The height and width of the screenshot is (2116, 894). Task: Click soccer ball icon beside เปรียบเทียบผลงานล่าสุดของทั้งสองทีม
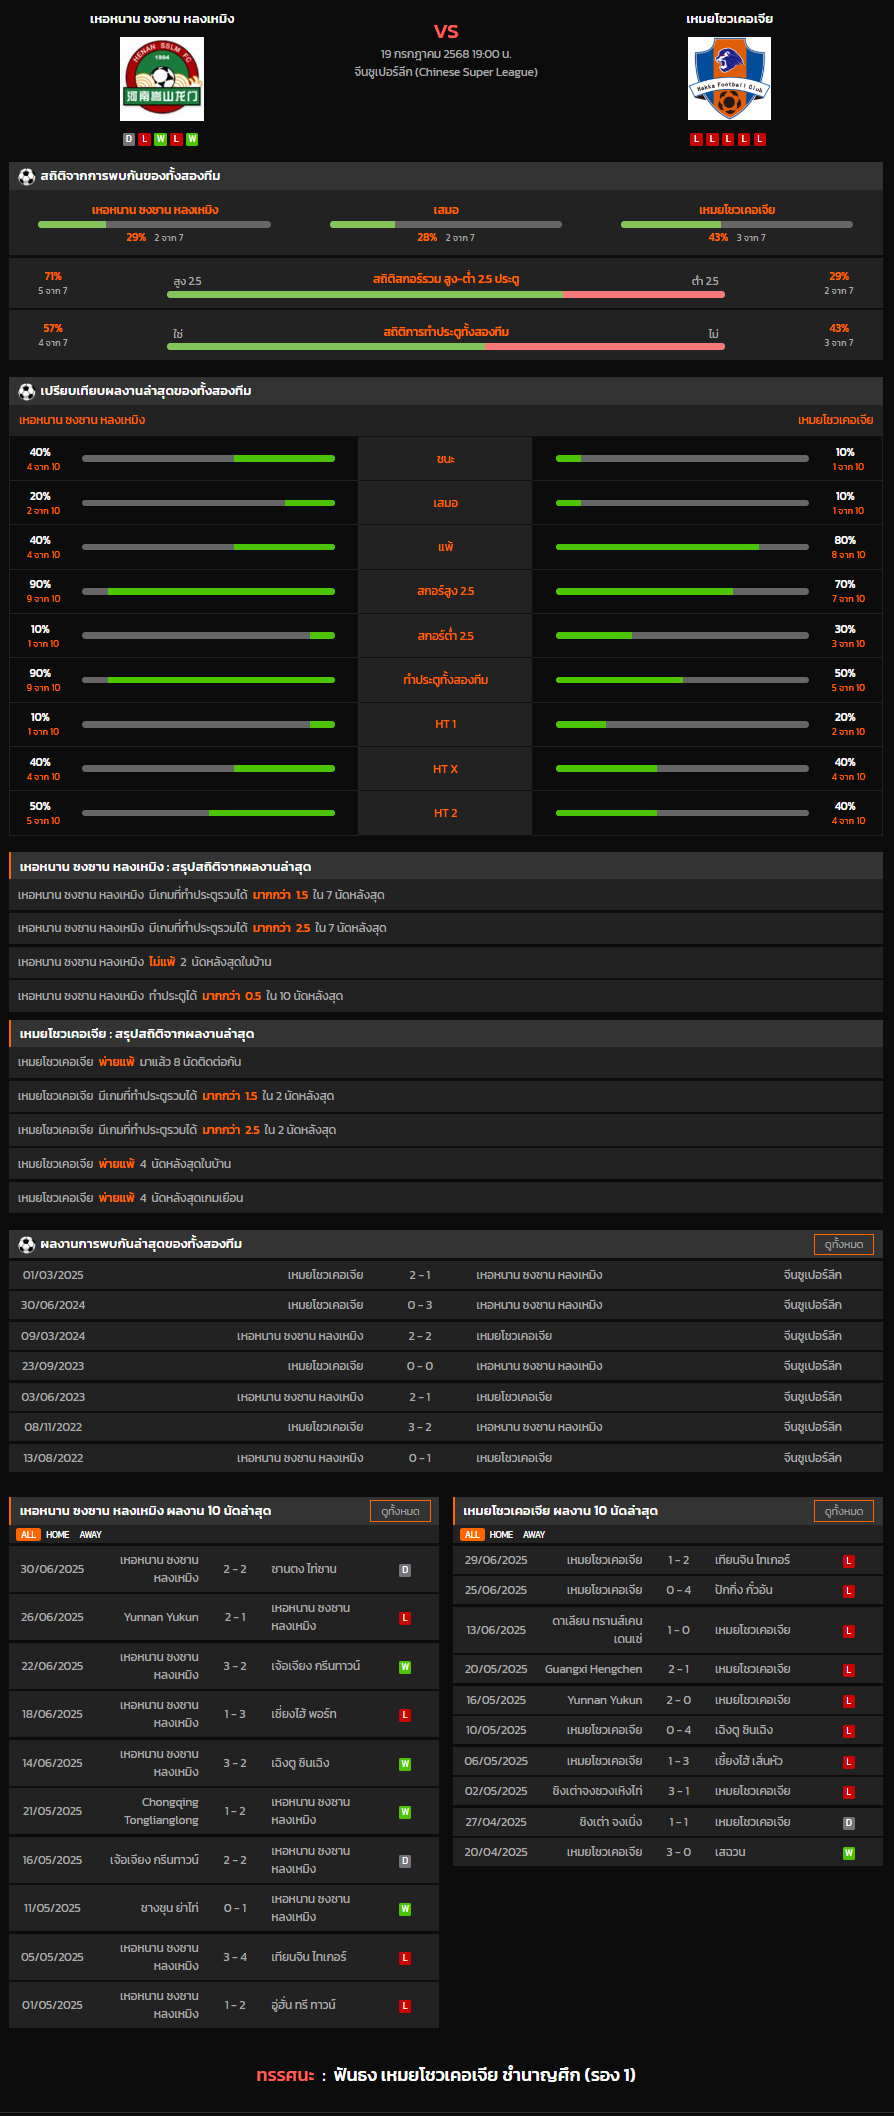27,391
